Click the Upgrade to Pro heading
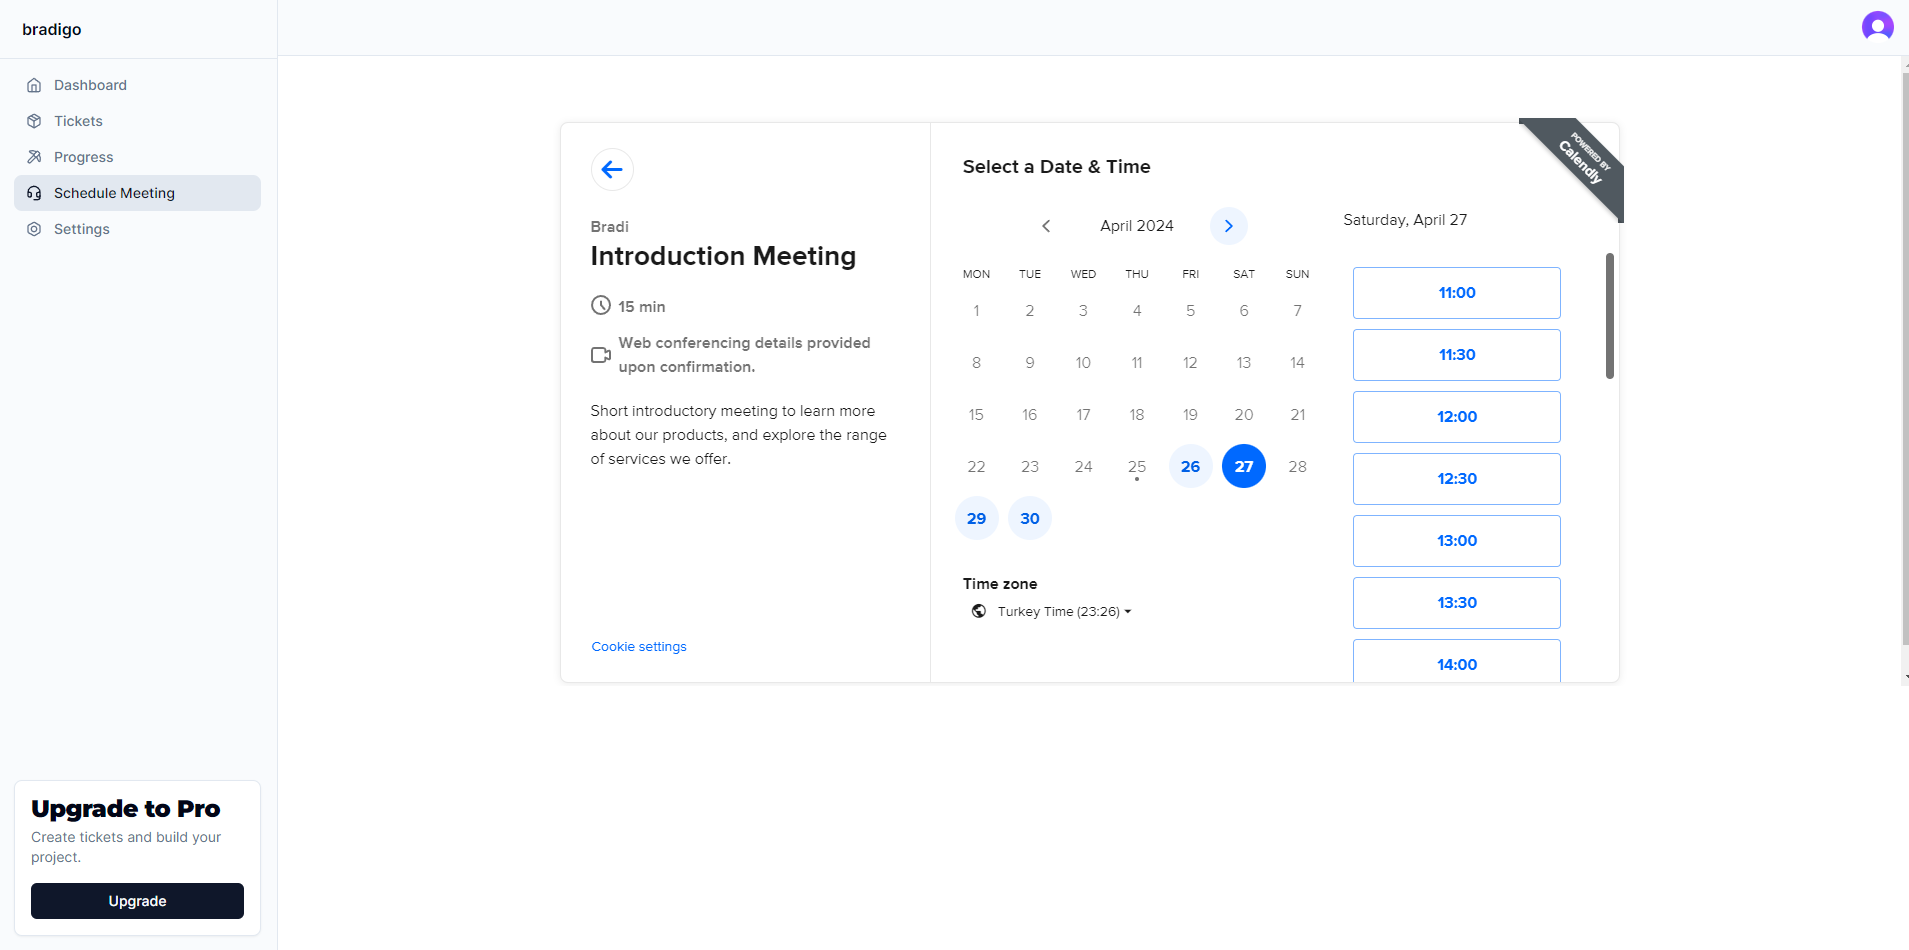Viewport: 1909px width, 950px height. tap(126, 808)
